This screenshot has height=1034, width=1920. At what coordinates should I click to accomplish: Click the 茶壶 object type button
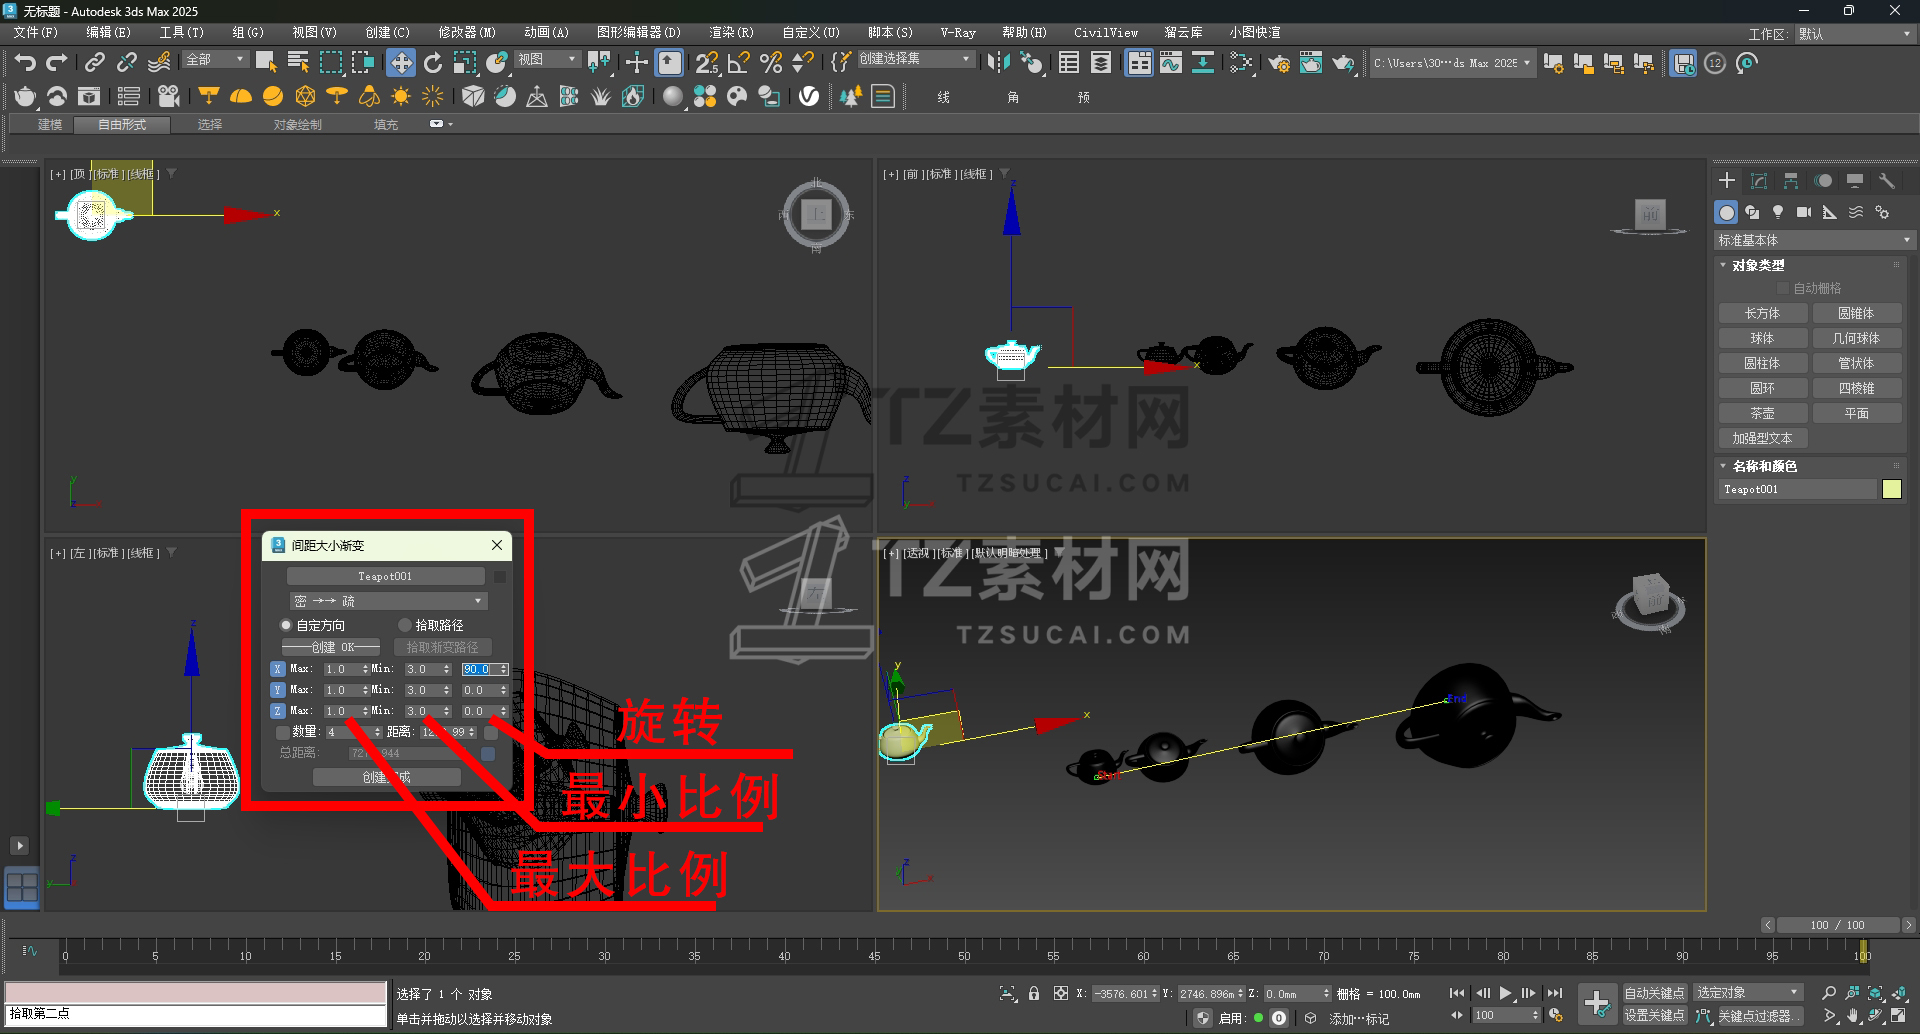1762,413
